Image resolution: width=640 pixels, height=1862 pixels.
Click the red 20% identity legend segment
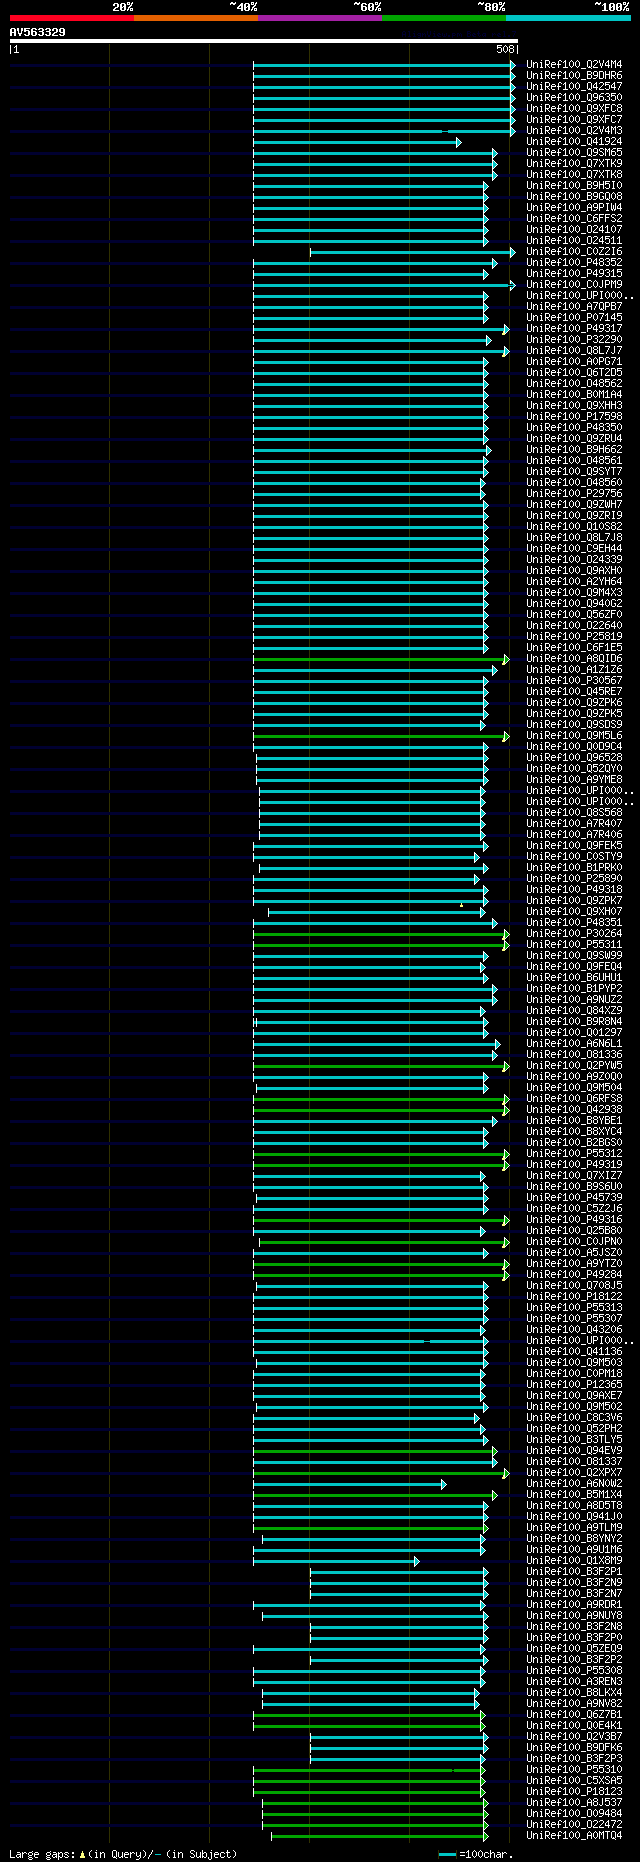tap(72, 18)
